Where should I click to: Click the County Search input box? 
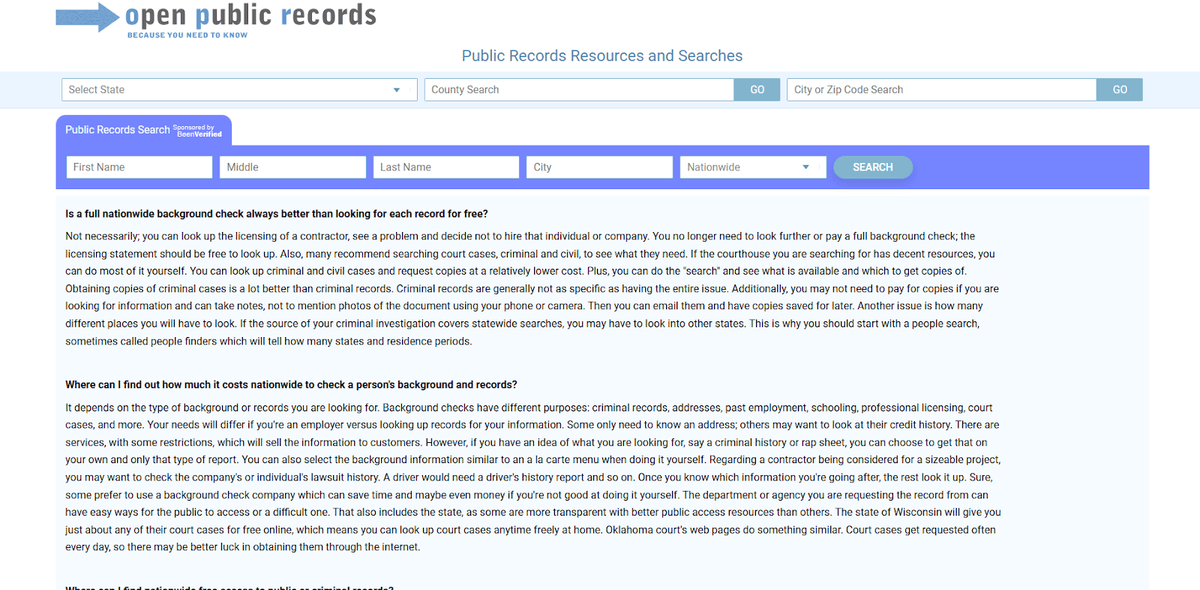pos(580,89)
